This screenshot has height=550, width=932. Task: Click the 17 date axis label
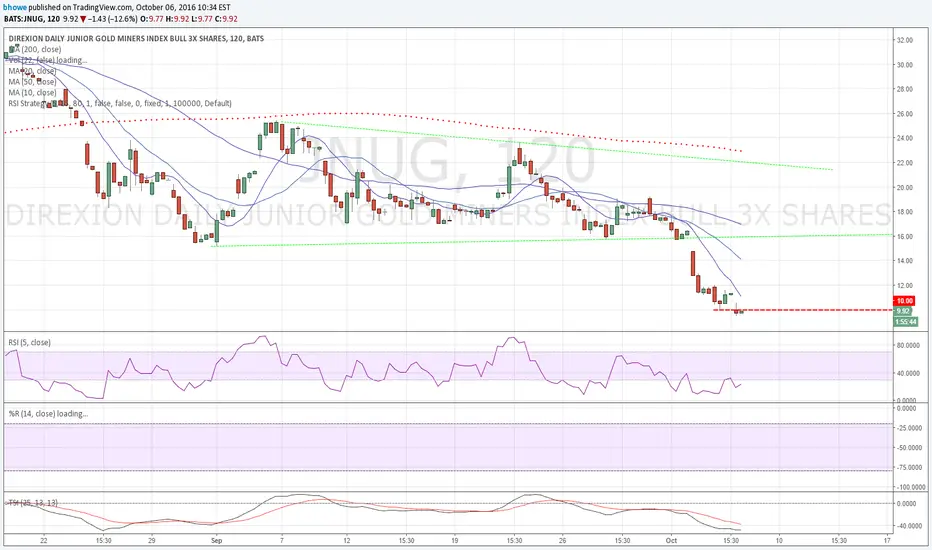tap(887, 540)
